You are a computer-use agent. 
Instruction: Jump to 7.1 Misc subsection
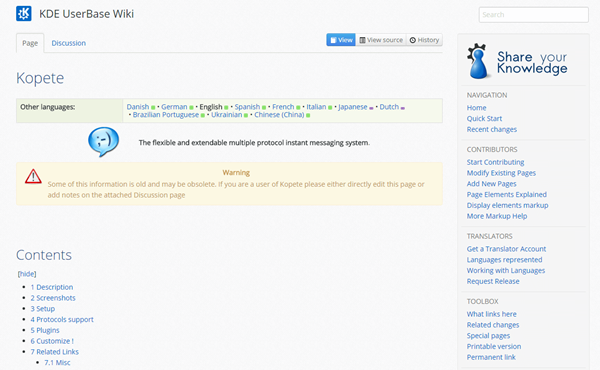pos(57,362)
